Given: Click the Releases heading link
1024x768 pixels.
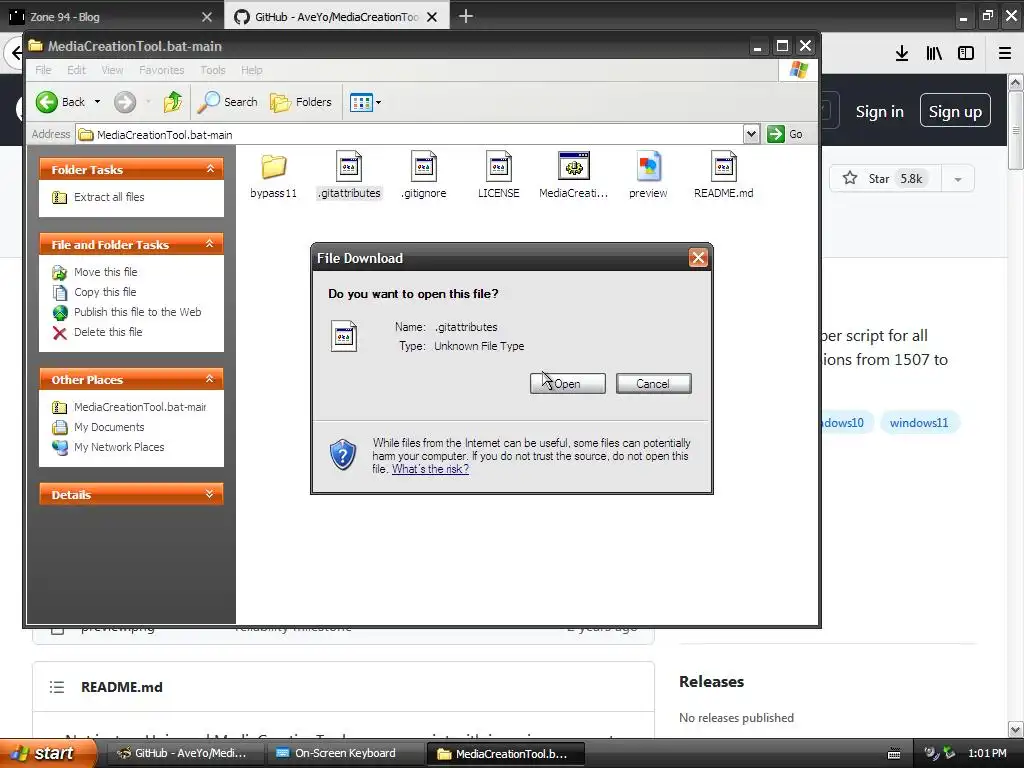Looking at the screenshot, I should [711, 681].
